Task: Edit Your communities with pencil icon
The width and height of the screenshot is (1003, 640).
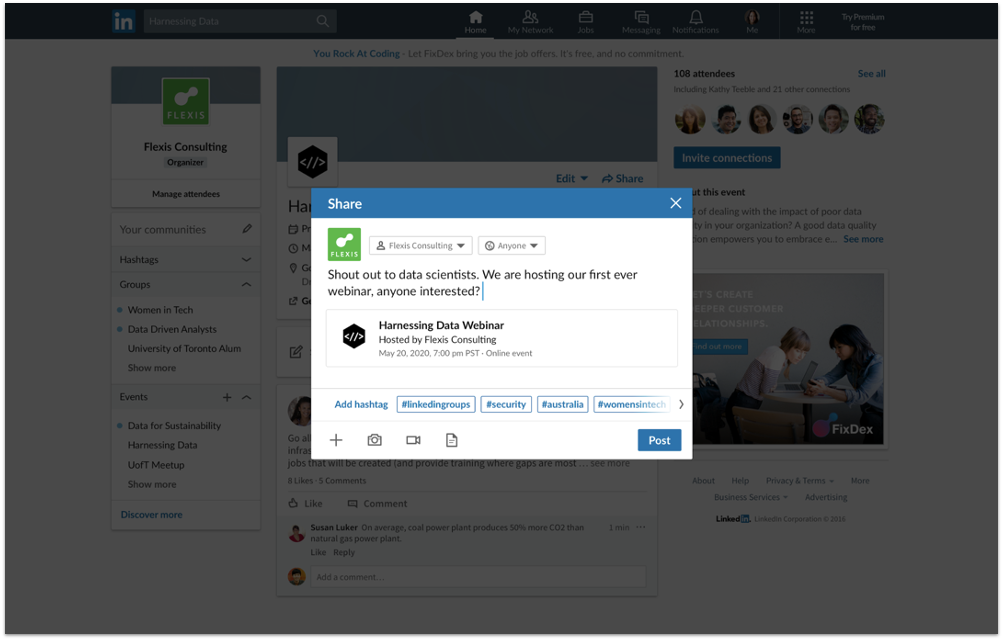Action: tap(247, 229)
